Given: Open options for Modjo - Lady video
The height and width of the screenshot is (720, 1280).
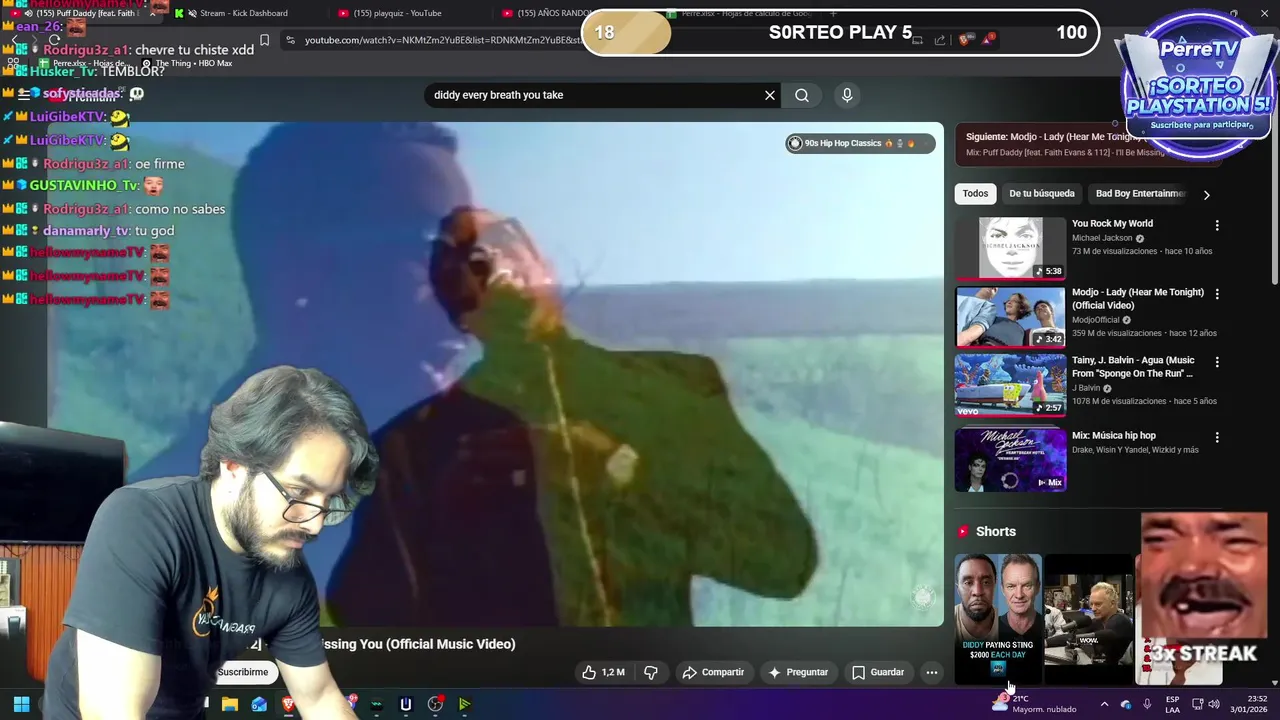Looking at the screenshot, I should [1217, 294].
